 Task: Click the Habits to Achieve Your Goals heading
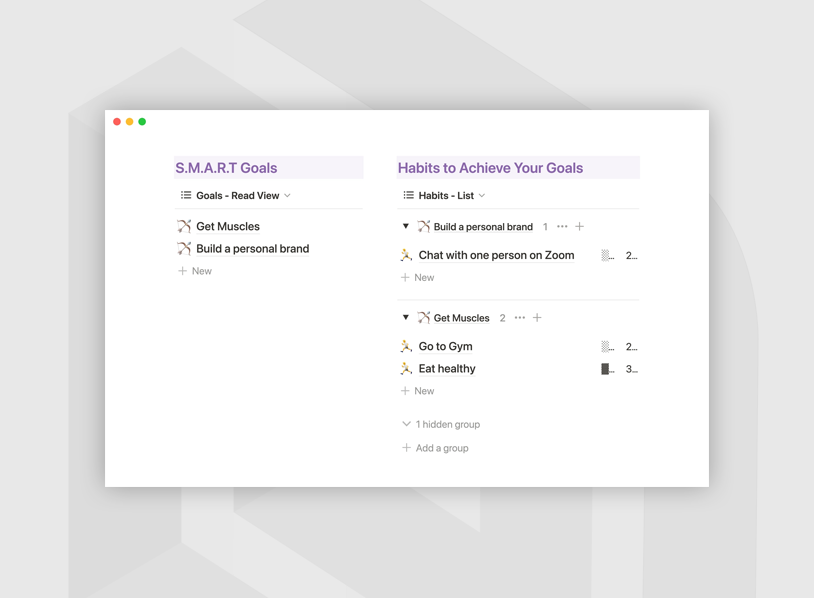tap(490, 168)
